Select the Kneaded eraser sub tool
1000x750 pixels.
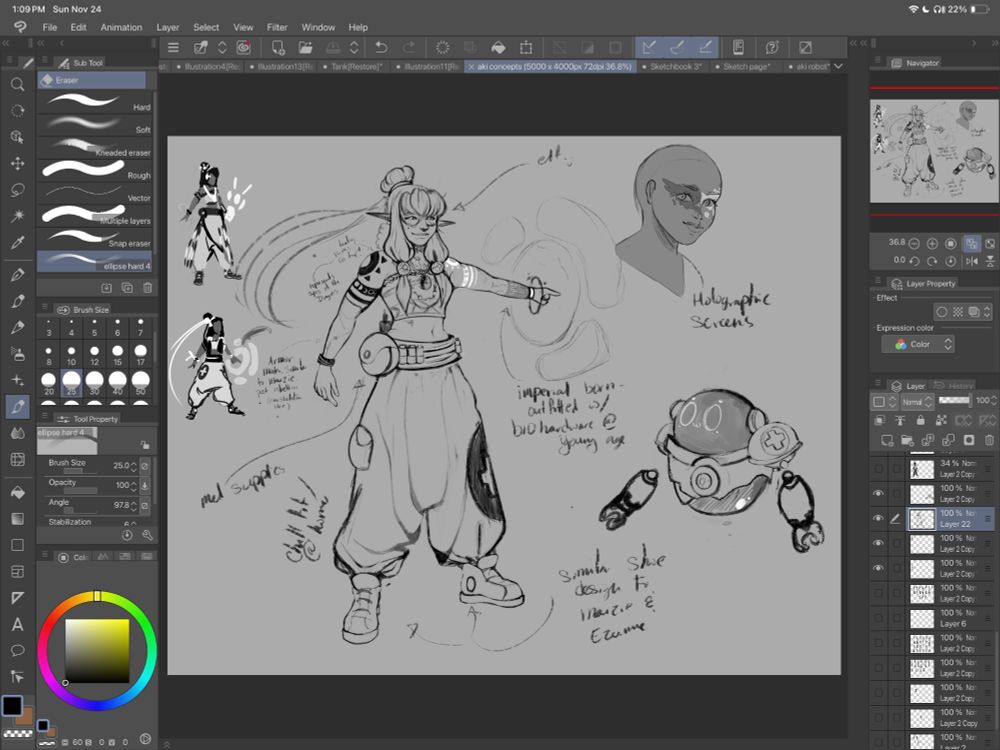point(96,149)
